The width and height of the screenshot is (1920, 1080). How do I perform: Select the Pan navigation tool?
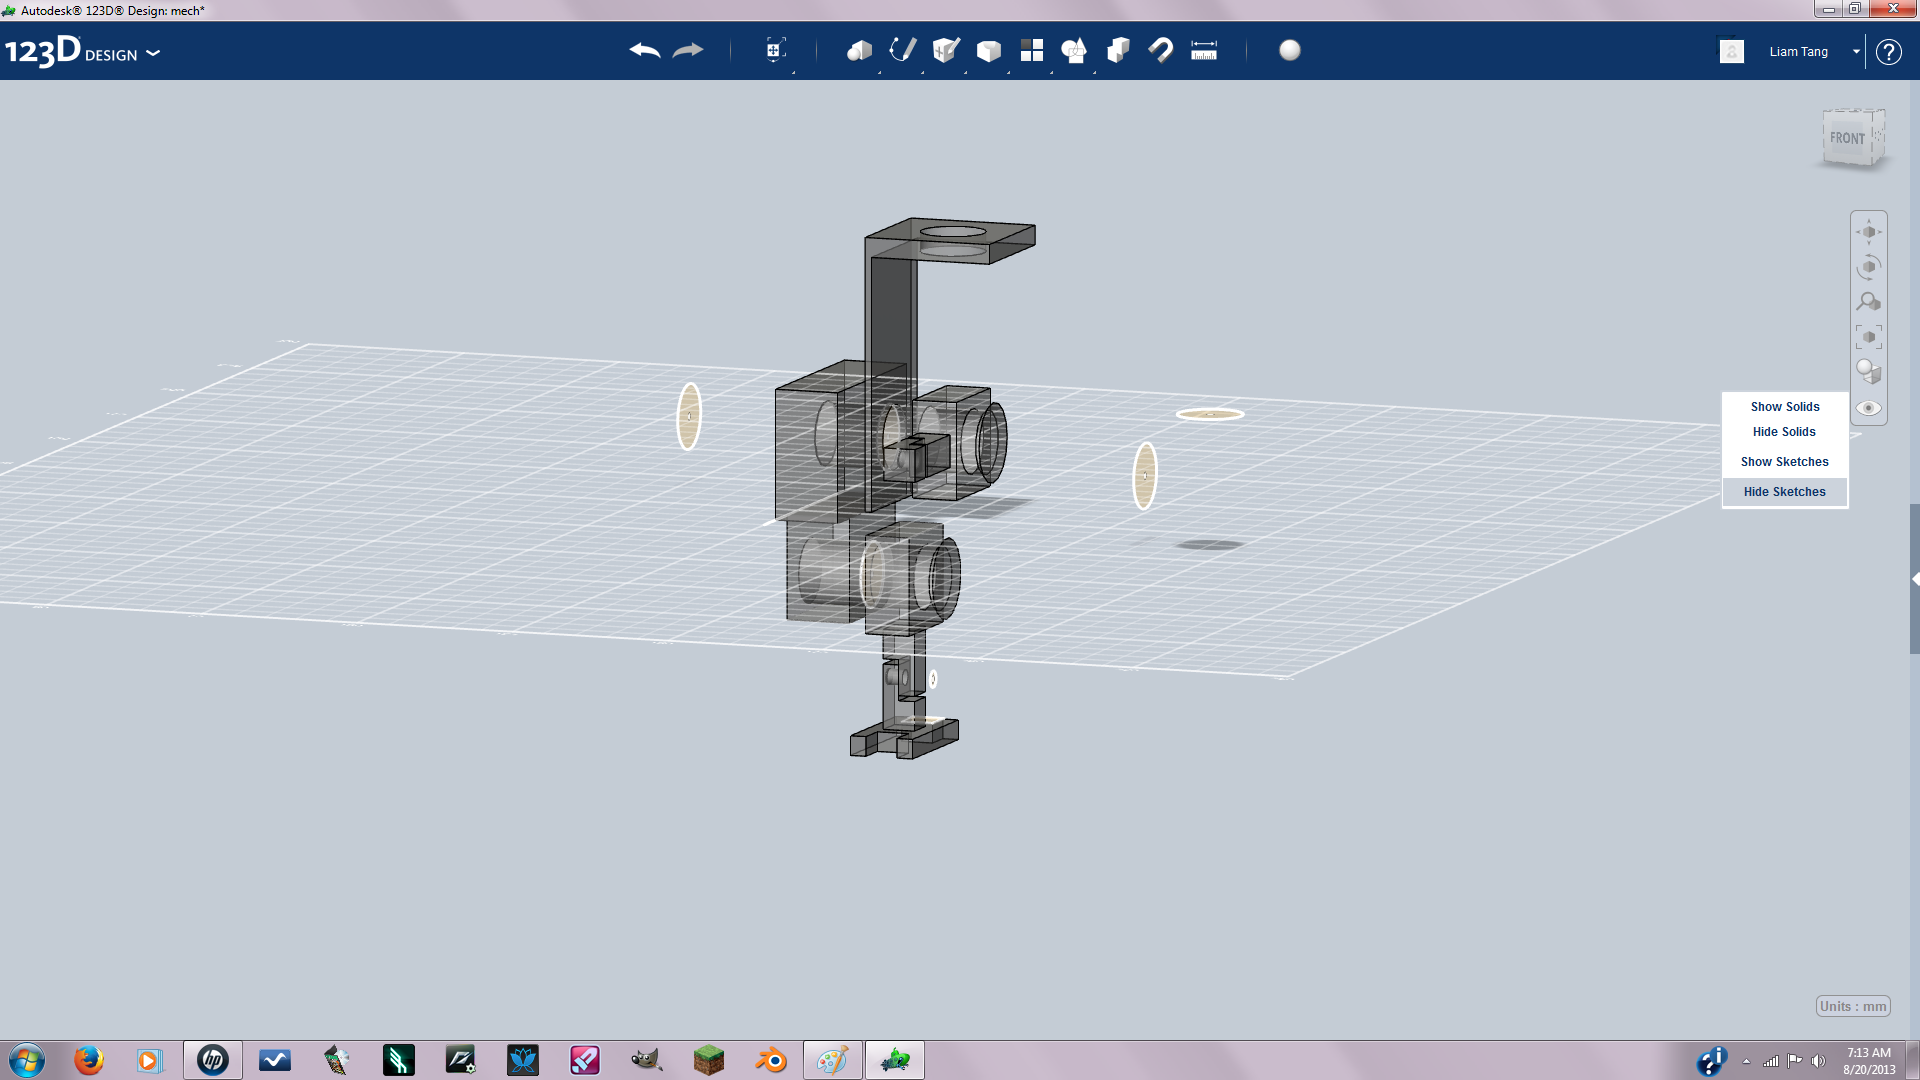pyautogui.click(x=1868, y=232)
